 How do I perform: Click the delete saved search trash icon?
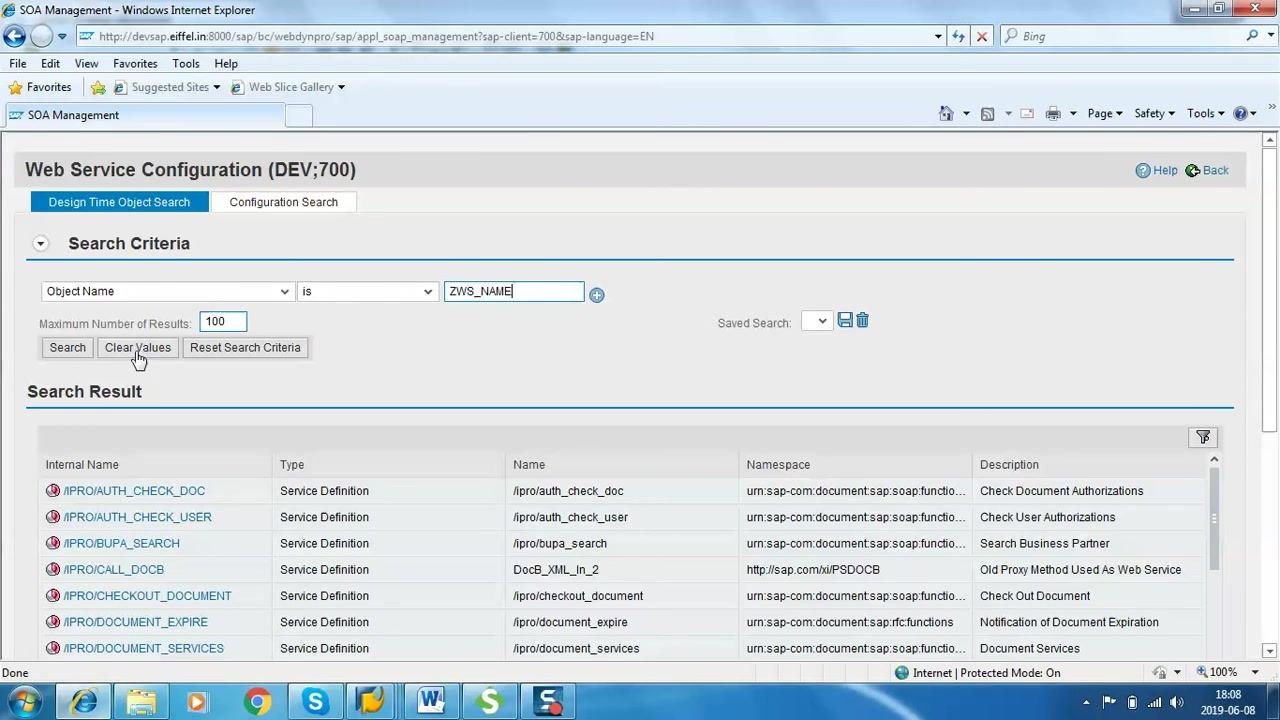coord(862,320)
